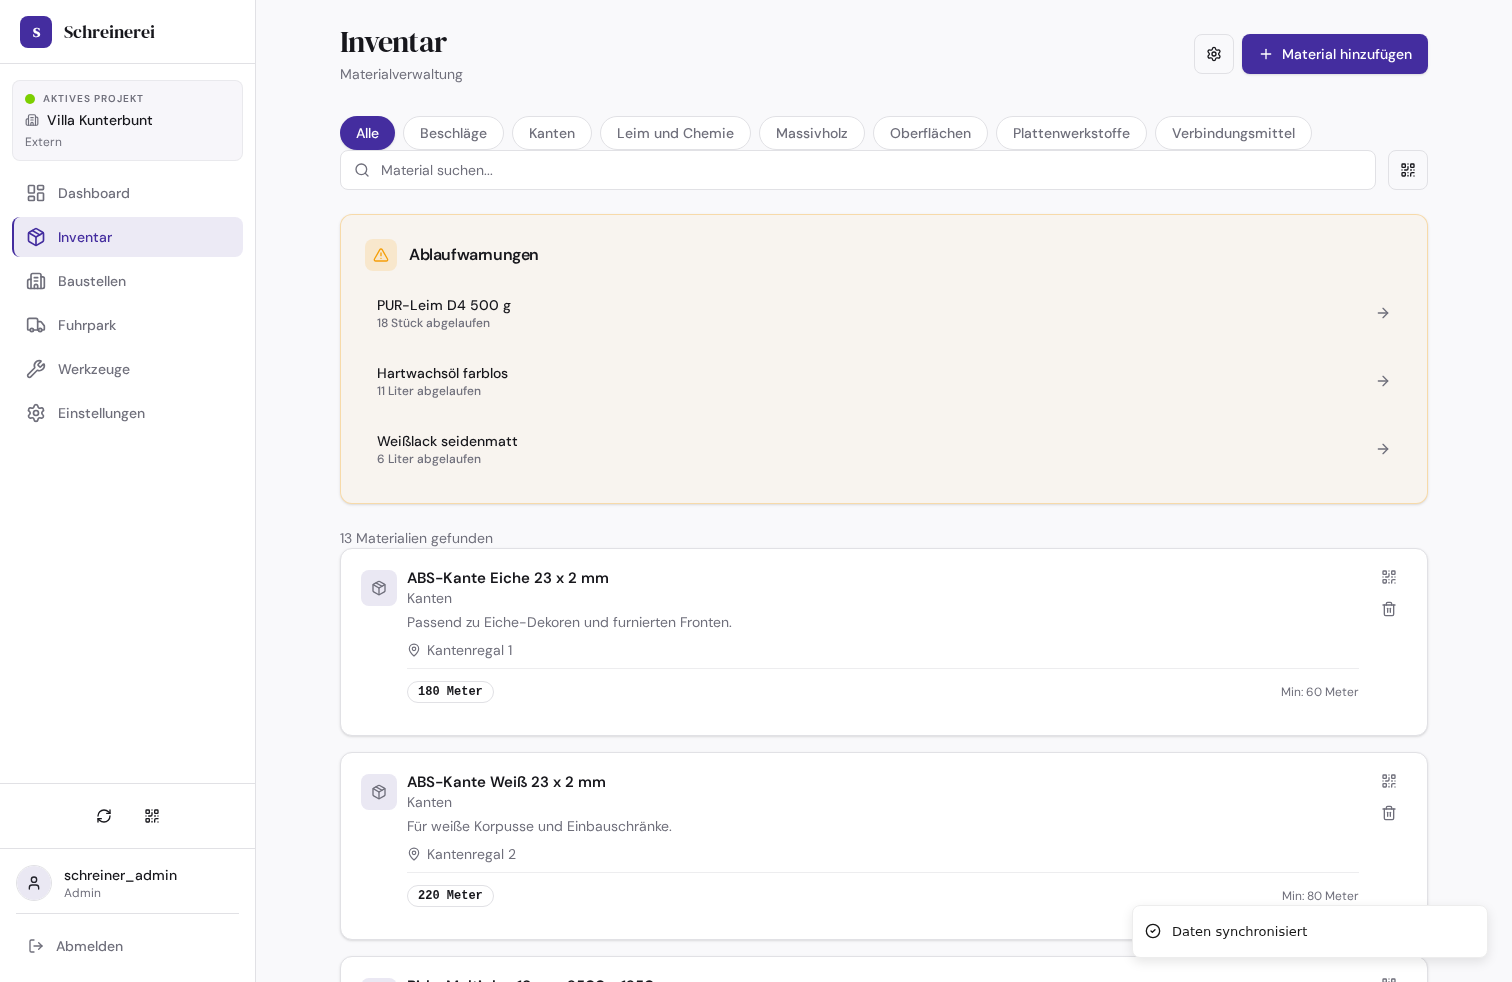Click the 220 Meter stock badge

(450, 896)
